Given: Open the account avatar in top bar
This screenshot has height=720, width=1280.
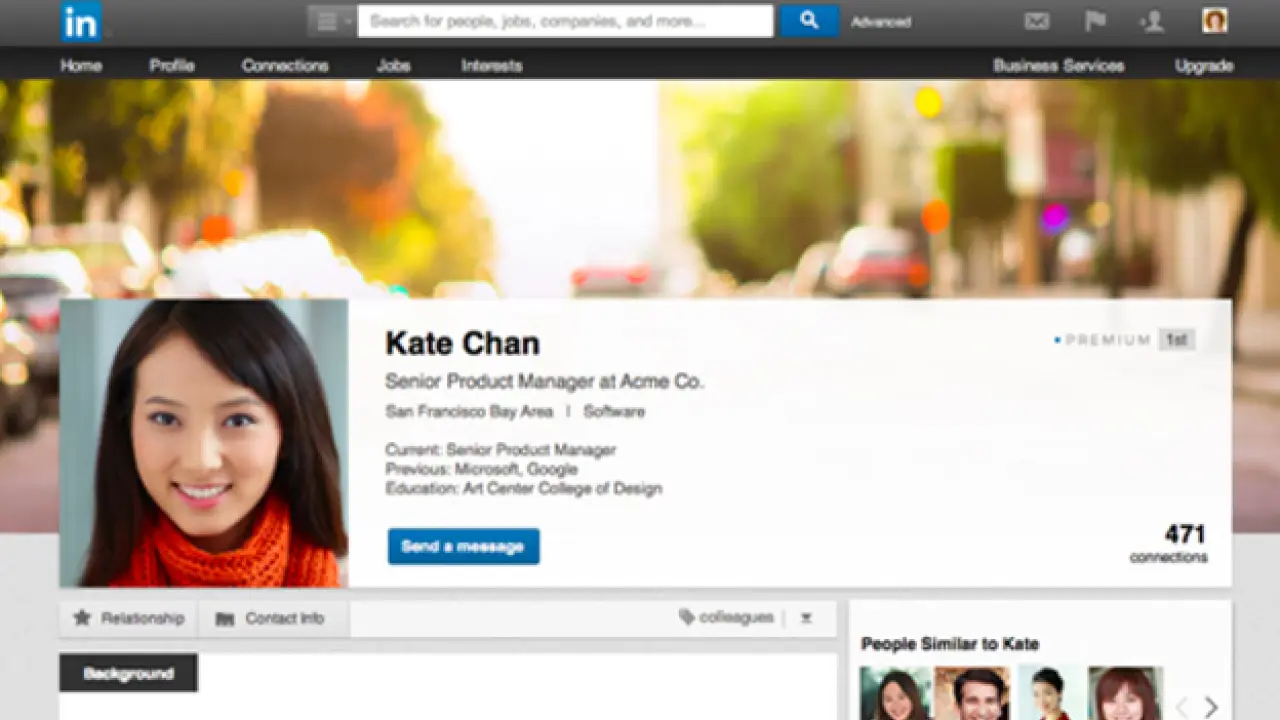Looking at the screenshot, I should (1214, 21).
